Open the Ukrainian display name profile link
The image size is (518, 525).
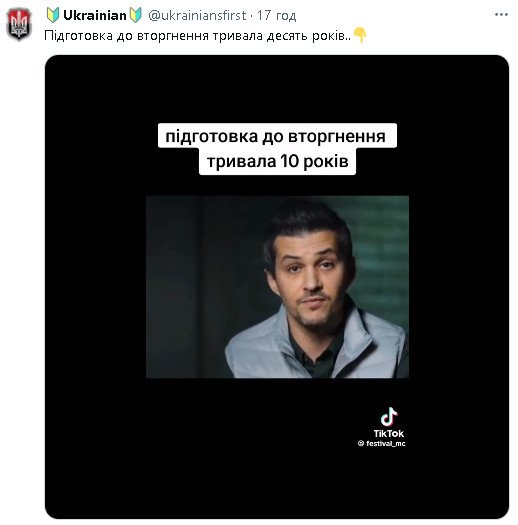pyautogui.click(x=95, y=15)
